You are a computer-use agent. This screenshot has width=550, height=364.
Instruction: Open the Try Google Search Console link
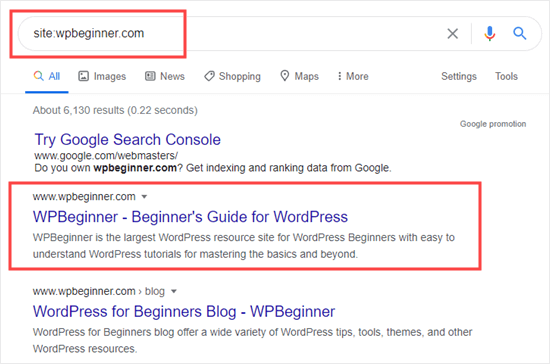coord(128,140)
